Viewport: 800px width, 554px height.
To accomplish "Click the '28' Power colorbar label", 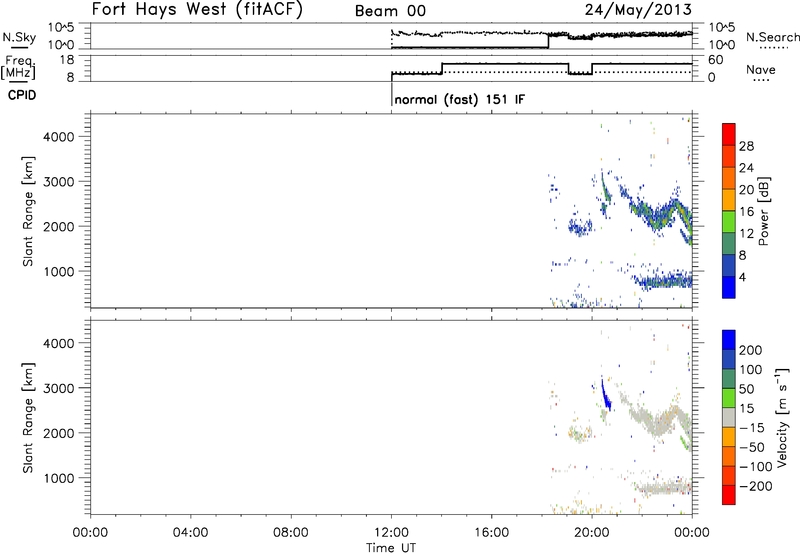I will tap(746, 146).
